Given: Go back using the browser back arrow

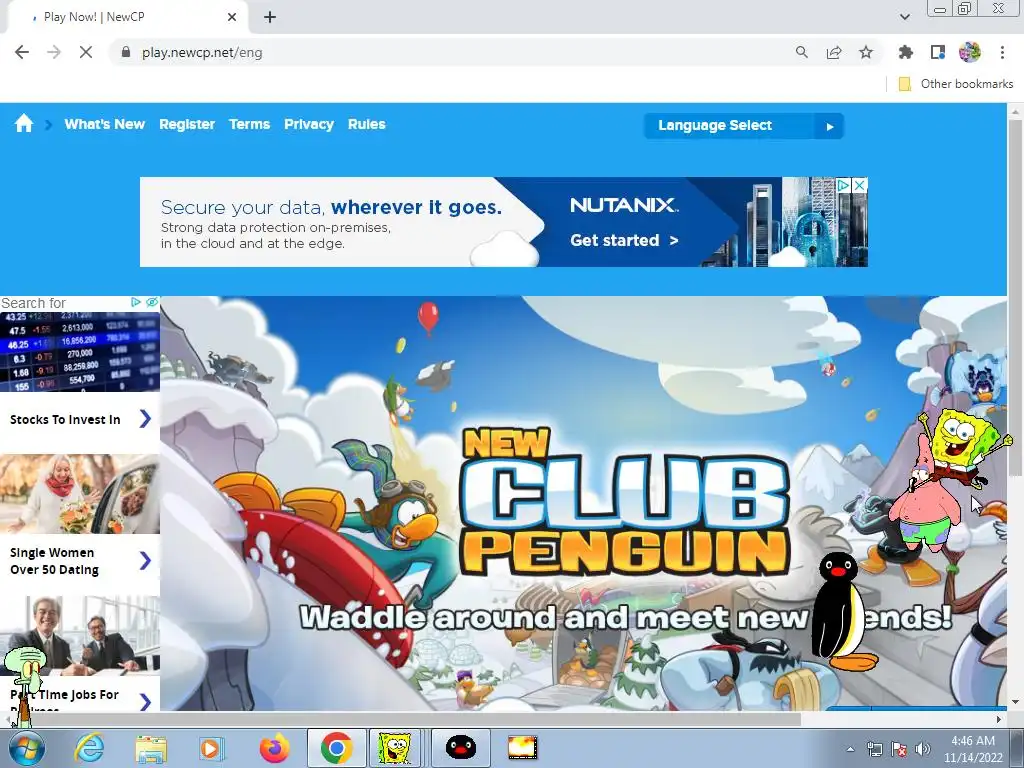Looking at the screenshot, I should (22, 52).
